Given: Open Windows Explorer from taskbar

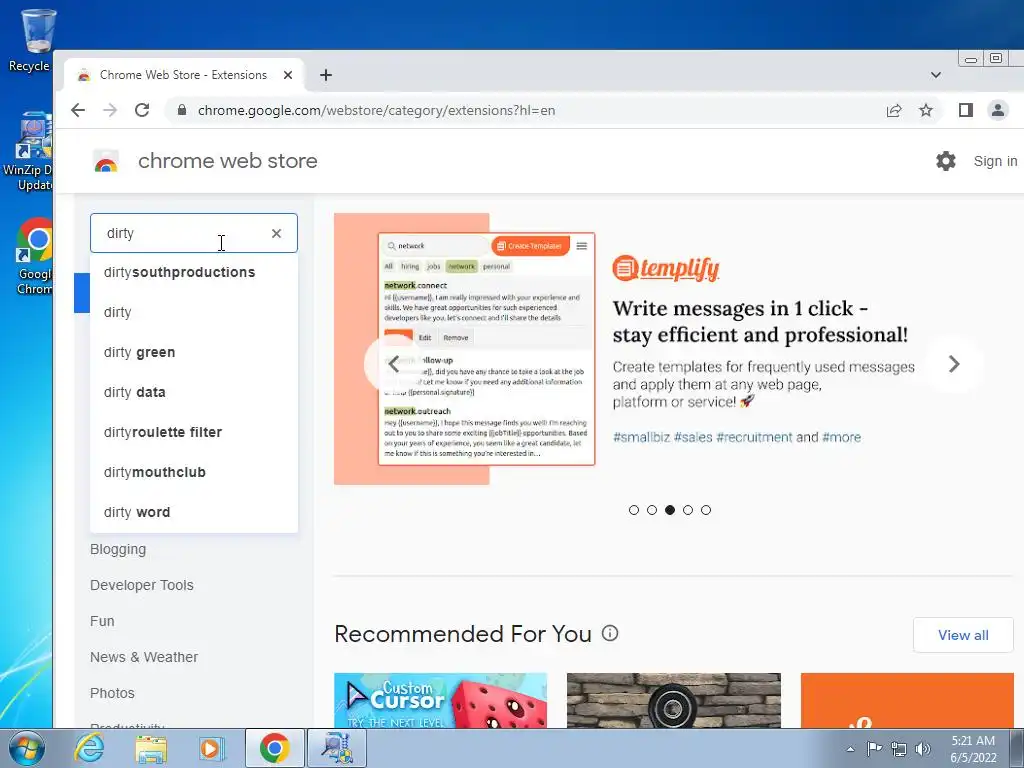Looking at the screenshot, I should click(151, 748).
